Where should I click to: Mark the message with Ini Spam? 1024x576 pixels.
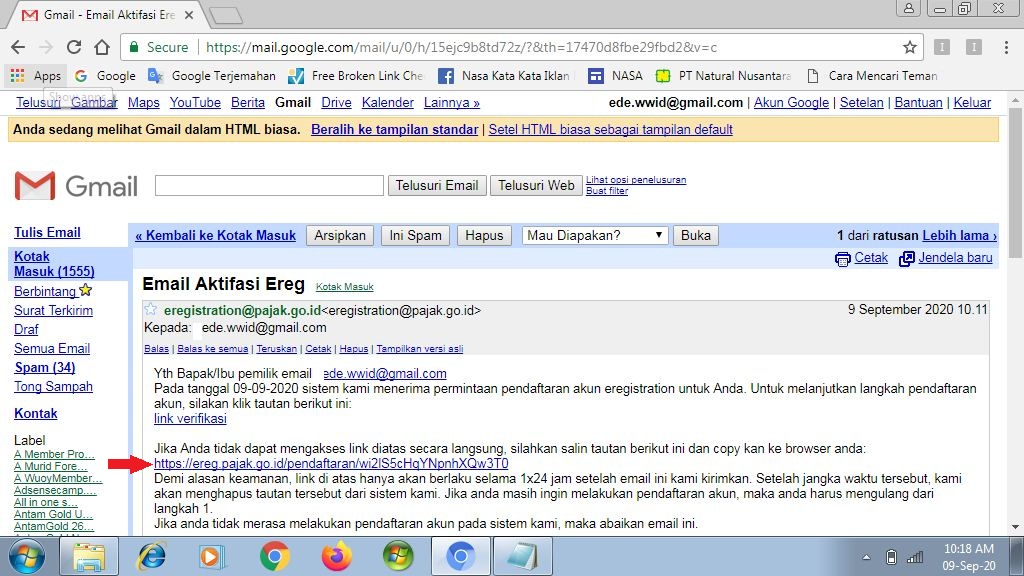coord(415,235)
